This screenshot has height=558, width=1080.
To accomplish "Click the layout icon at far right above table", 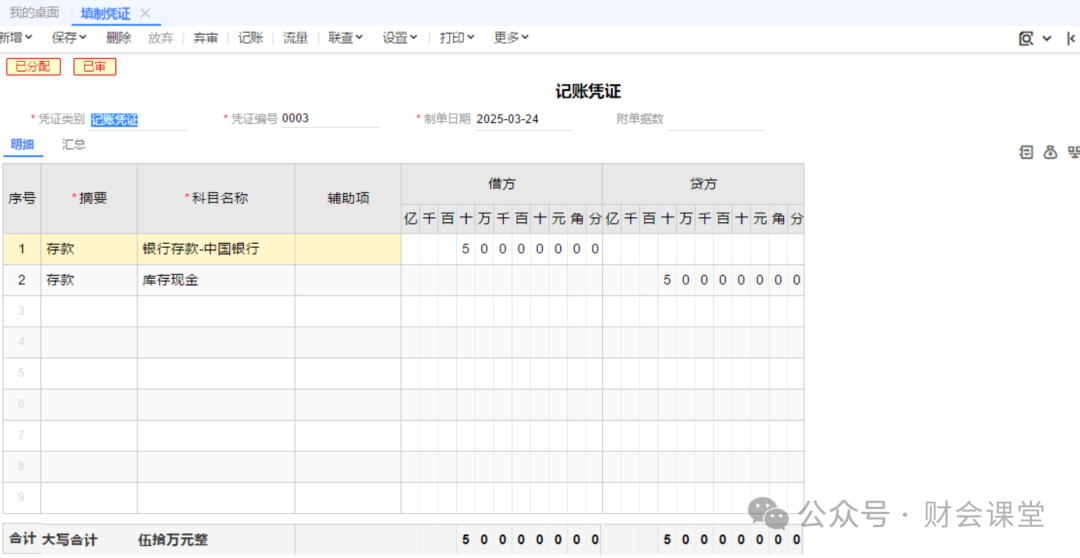I will pos(1073,152).
